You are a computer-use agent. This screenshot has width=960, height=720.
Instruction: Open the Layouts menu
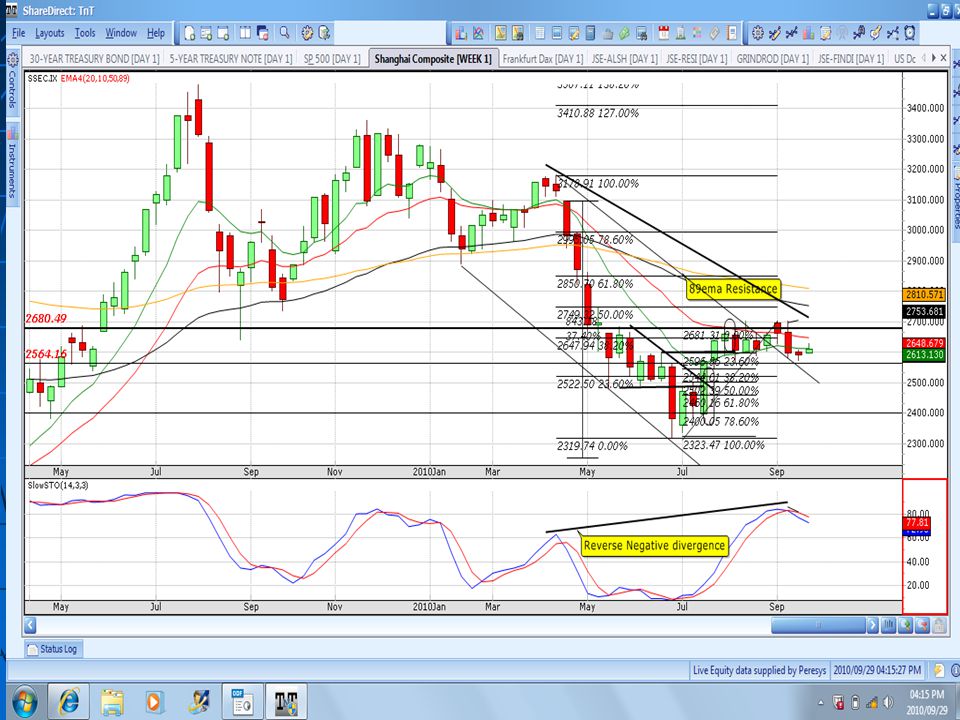[50, 33]
